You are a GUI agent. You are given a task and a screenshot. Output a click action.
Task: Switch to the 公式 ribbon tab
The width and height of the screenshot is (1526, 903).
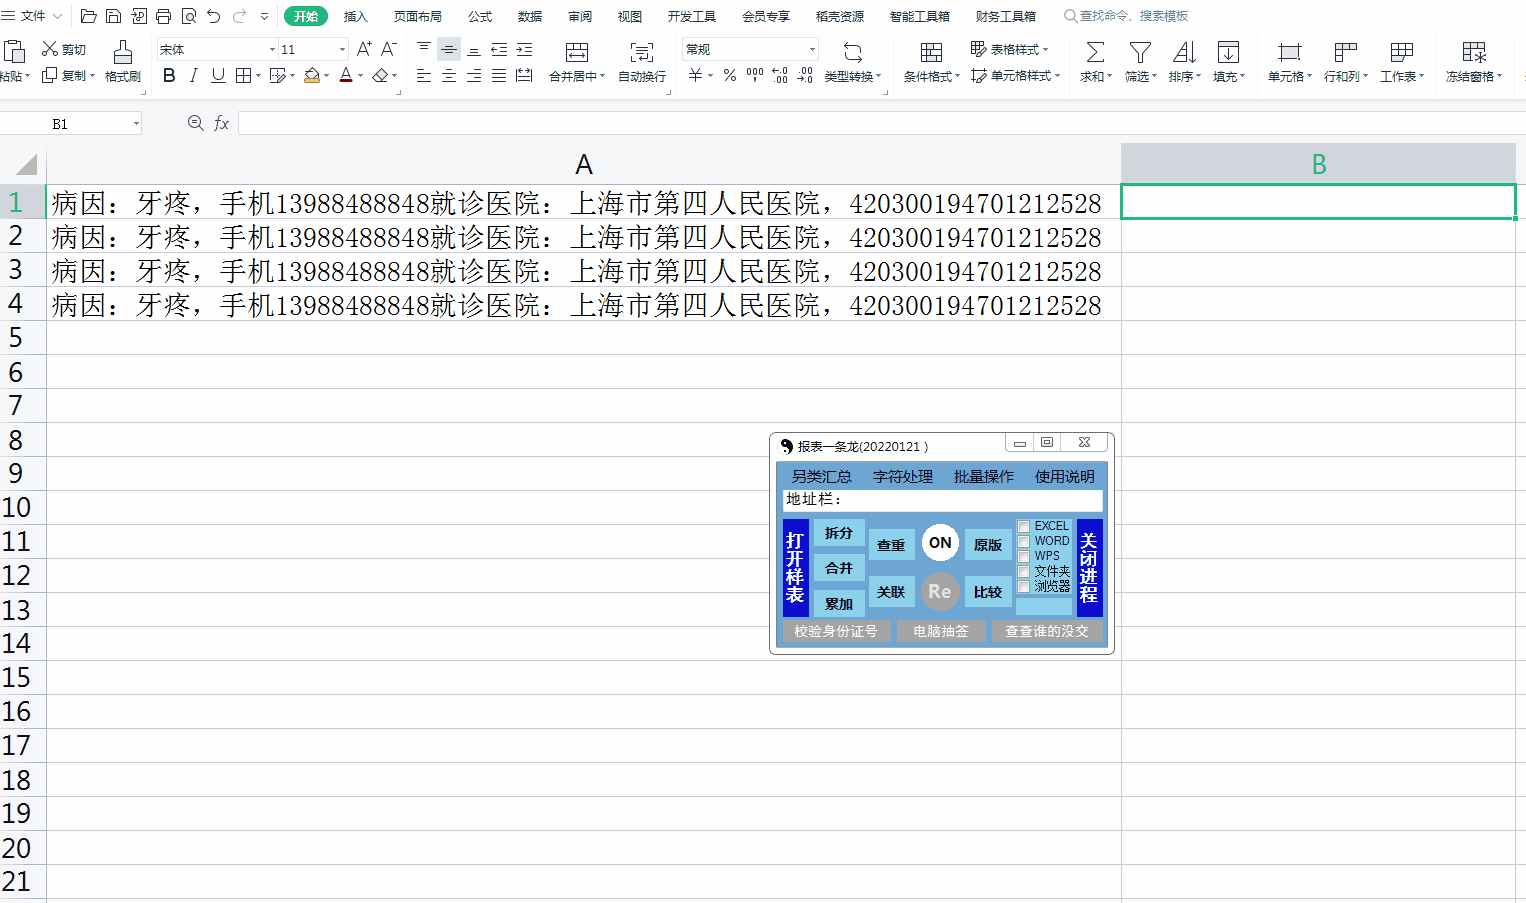pyautogui.click(x=480, y=16)
